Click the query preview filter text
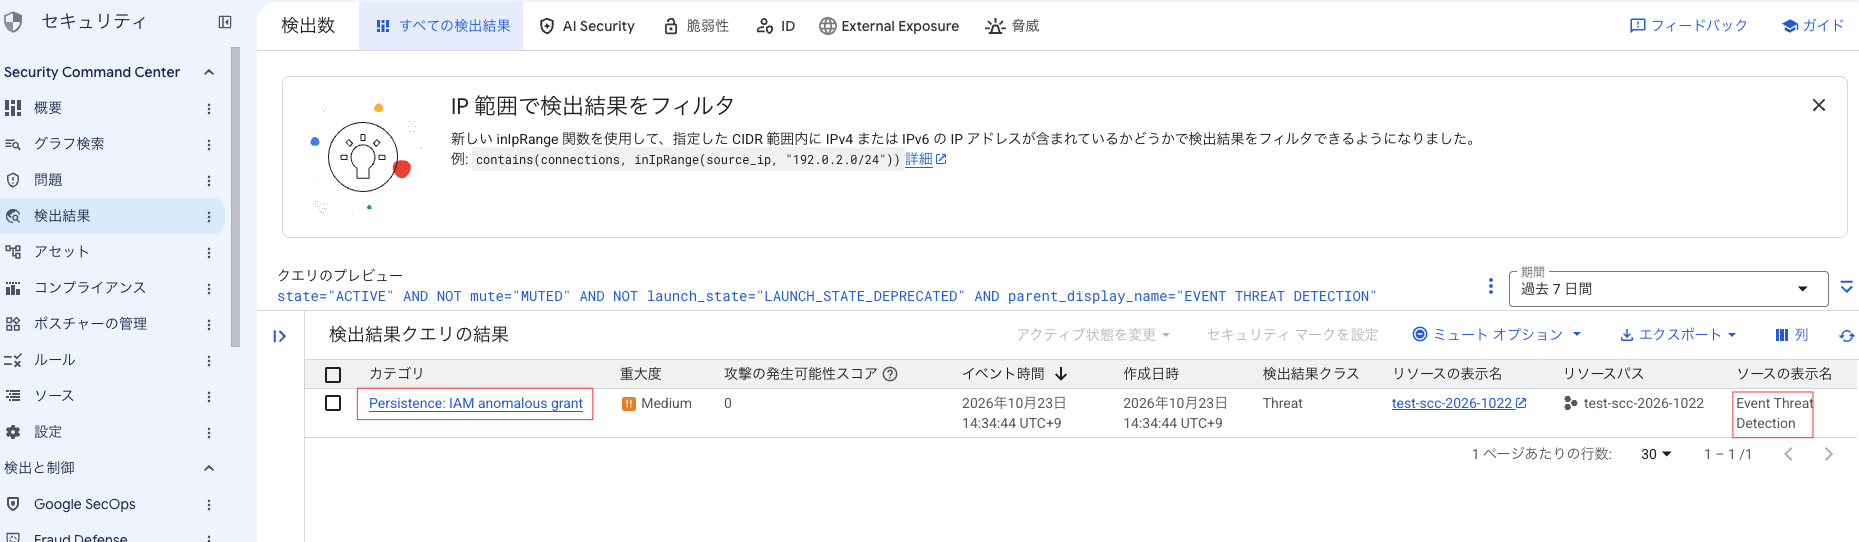 (826, 297)
